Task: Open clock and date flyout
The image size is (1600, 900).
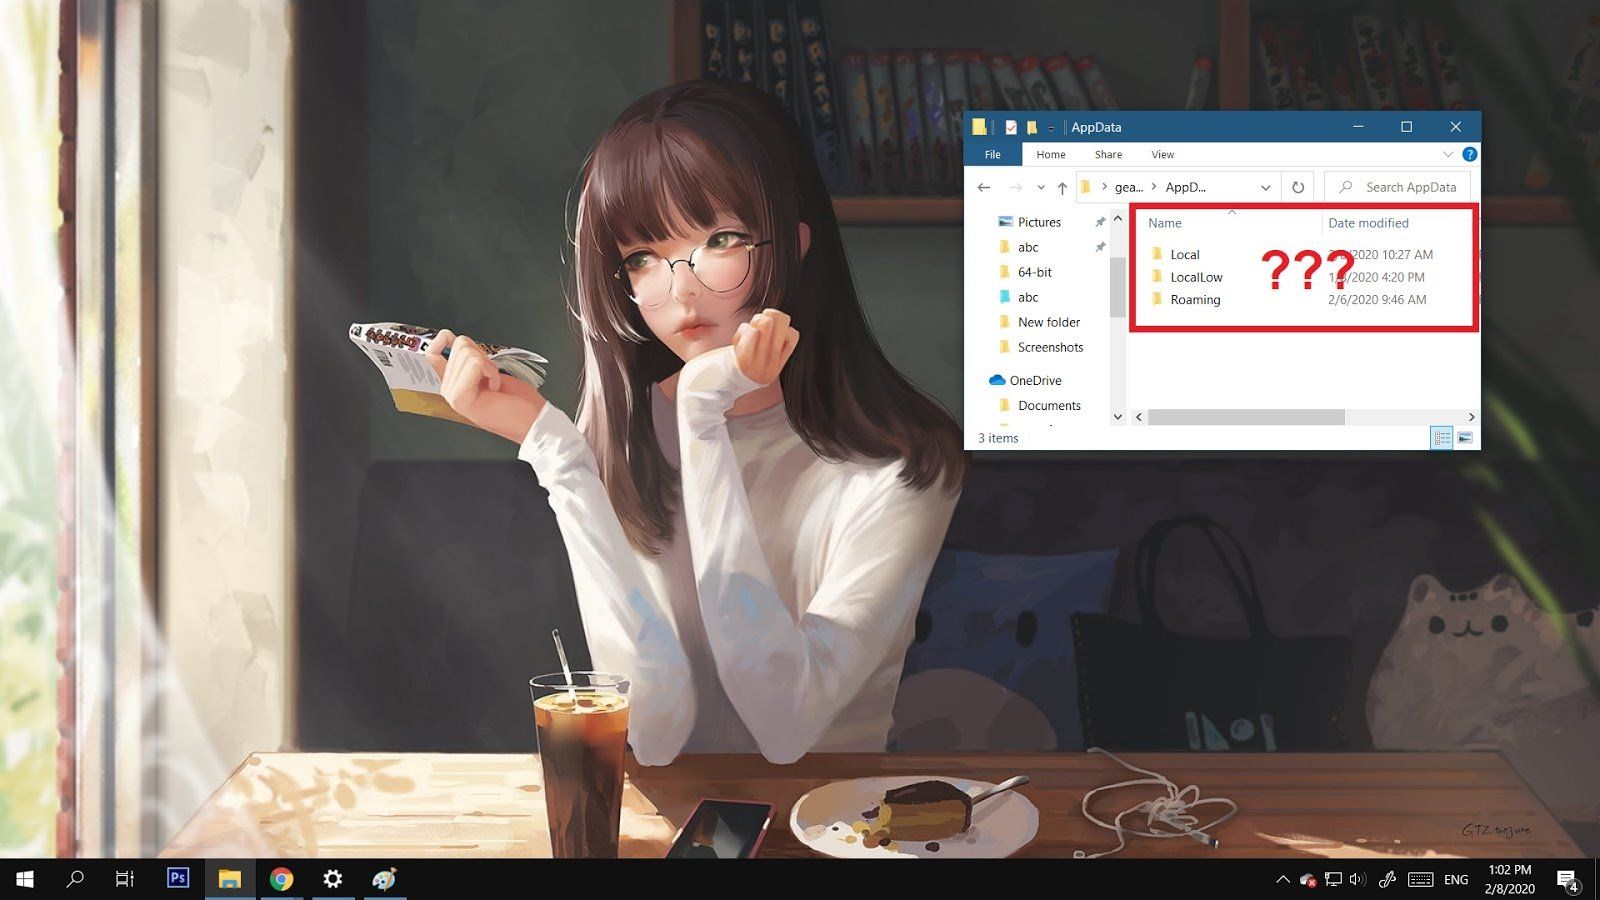Action: click(x=1509, y=879)
